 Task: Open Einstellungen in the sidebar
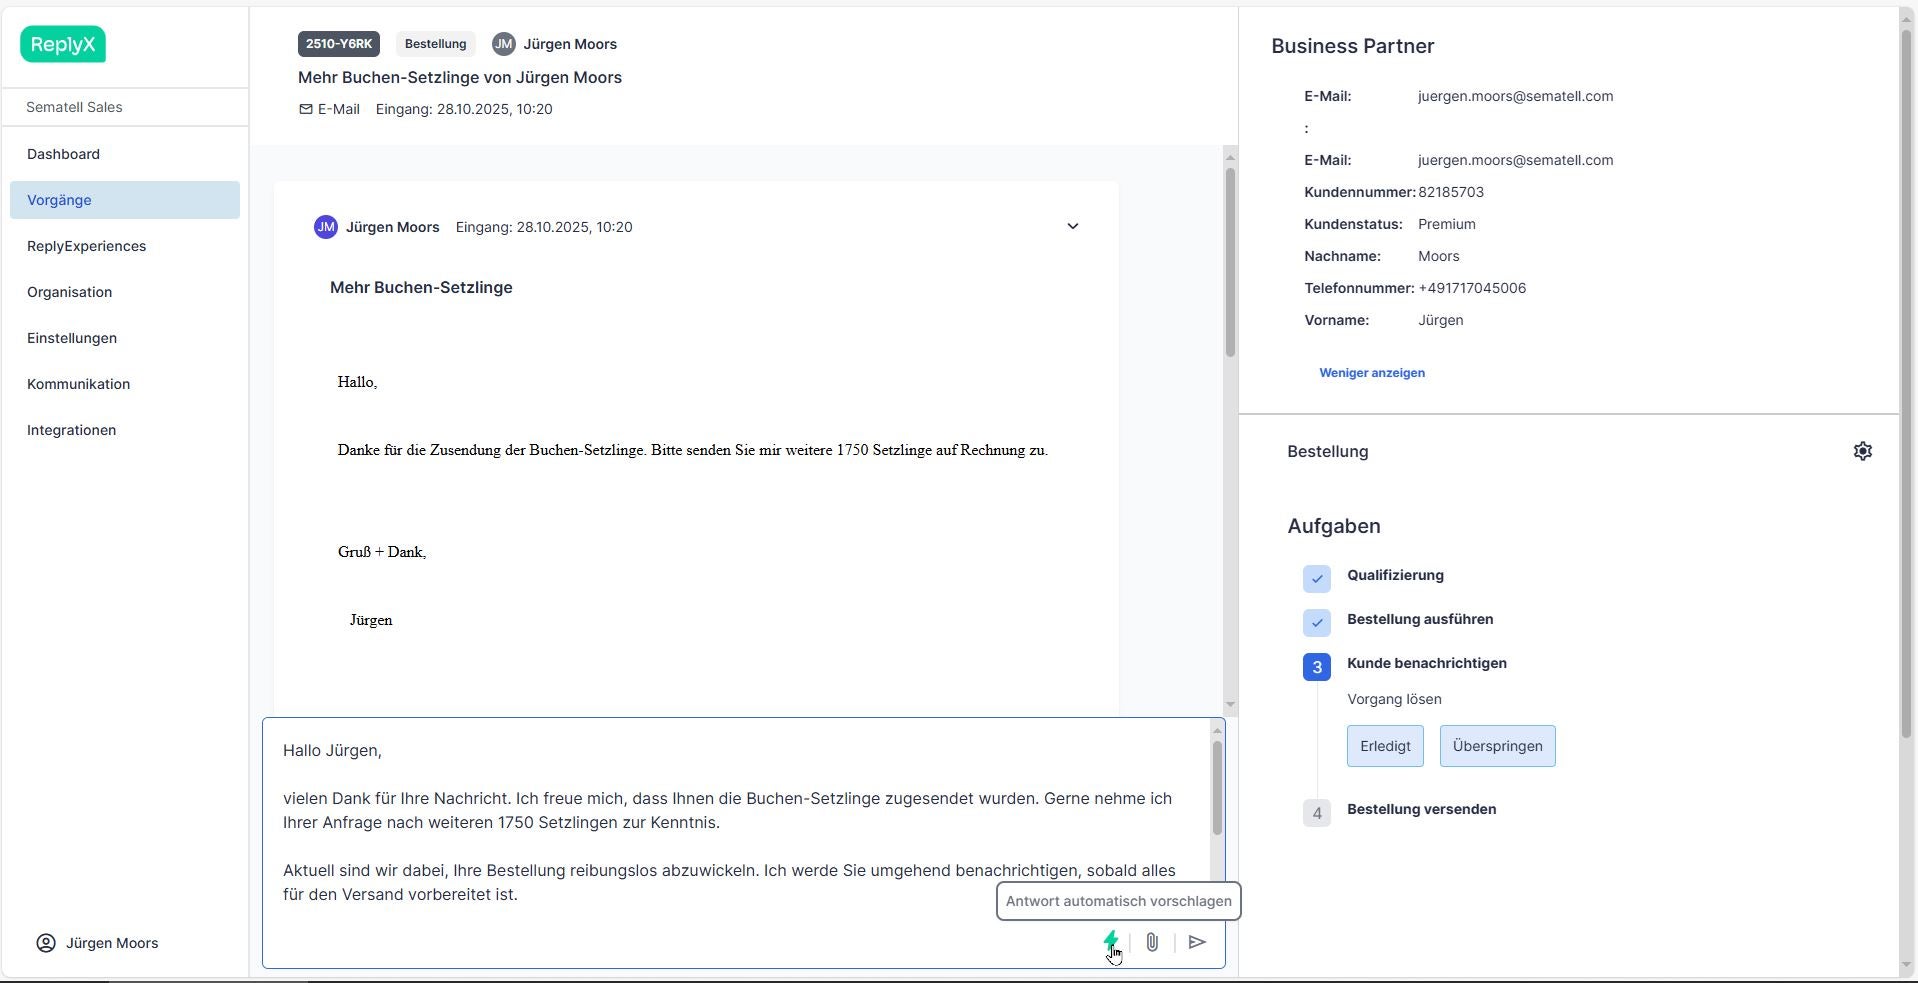point(125,338)
